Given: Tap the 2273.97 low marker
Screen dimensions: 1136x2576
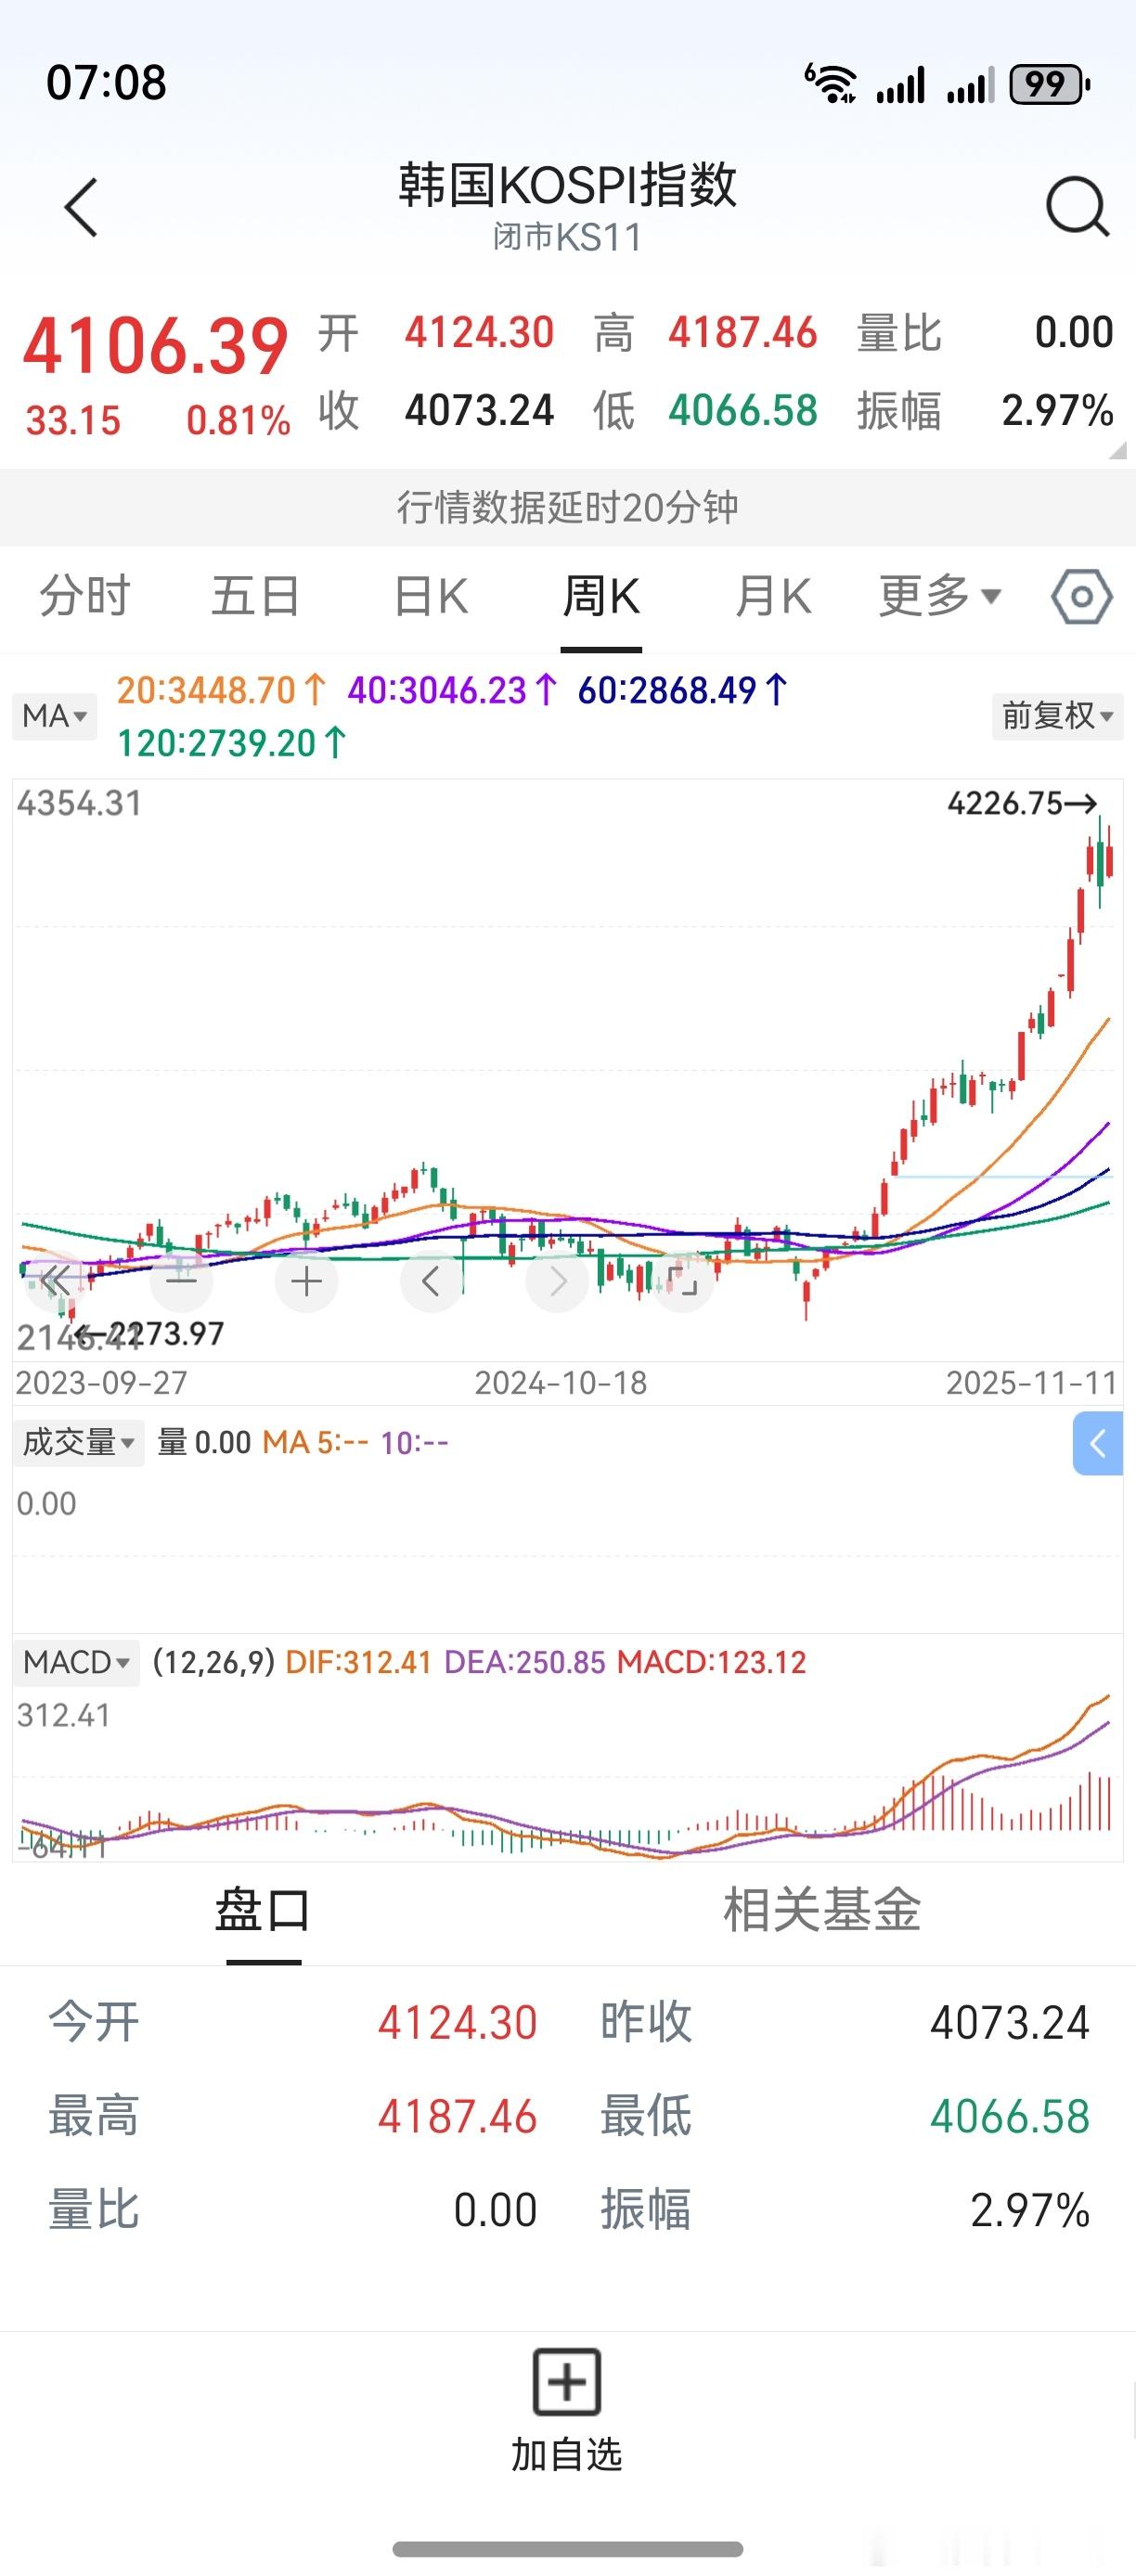Looking at the screenshot, I should tap(152, 1333).
